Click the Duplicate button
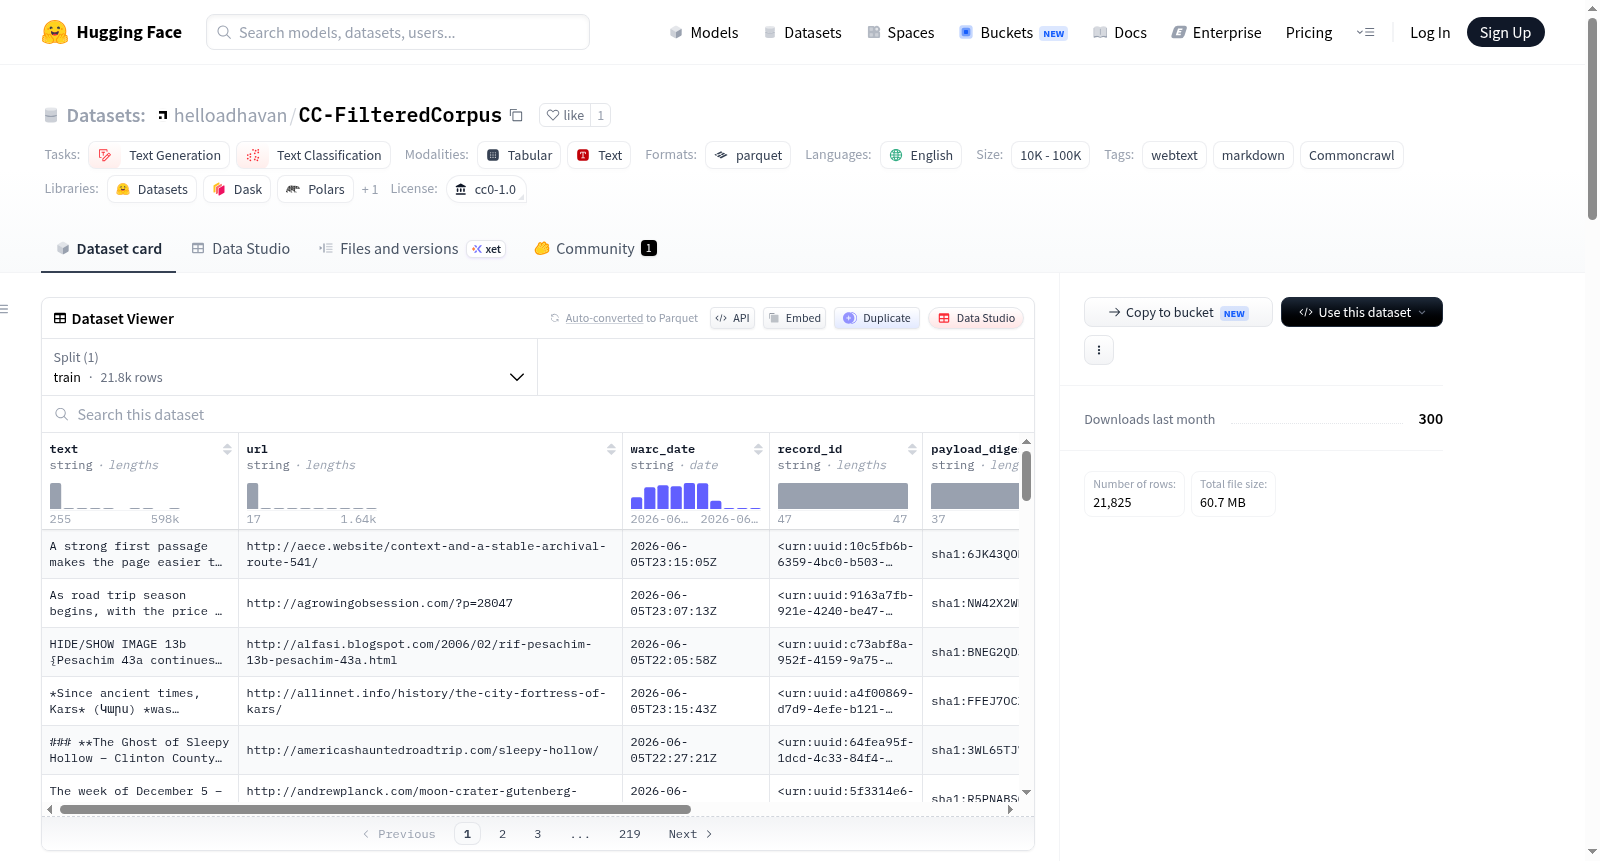 pyautogui.click(x=877, y=318)
